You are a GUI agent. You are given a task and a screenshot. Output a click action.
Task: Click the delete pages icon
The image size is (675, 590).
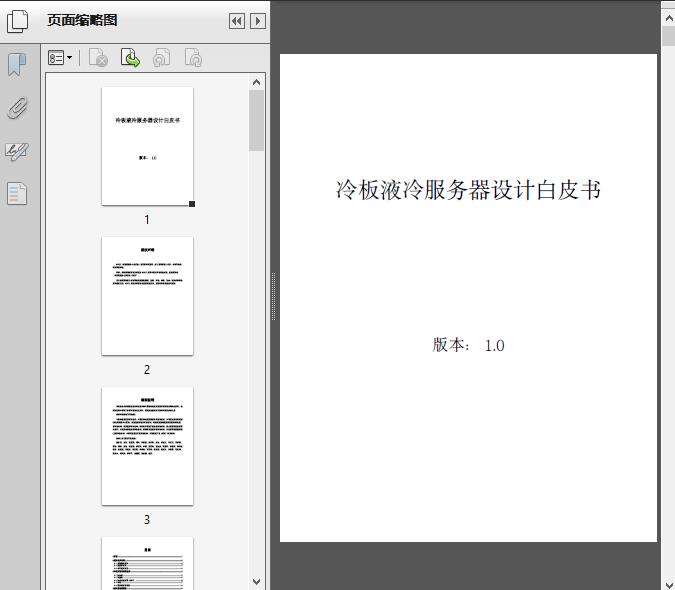point(98,58)
